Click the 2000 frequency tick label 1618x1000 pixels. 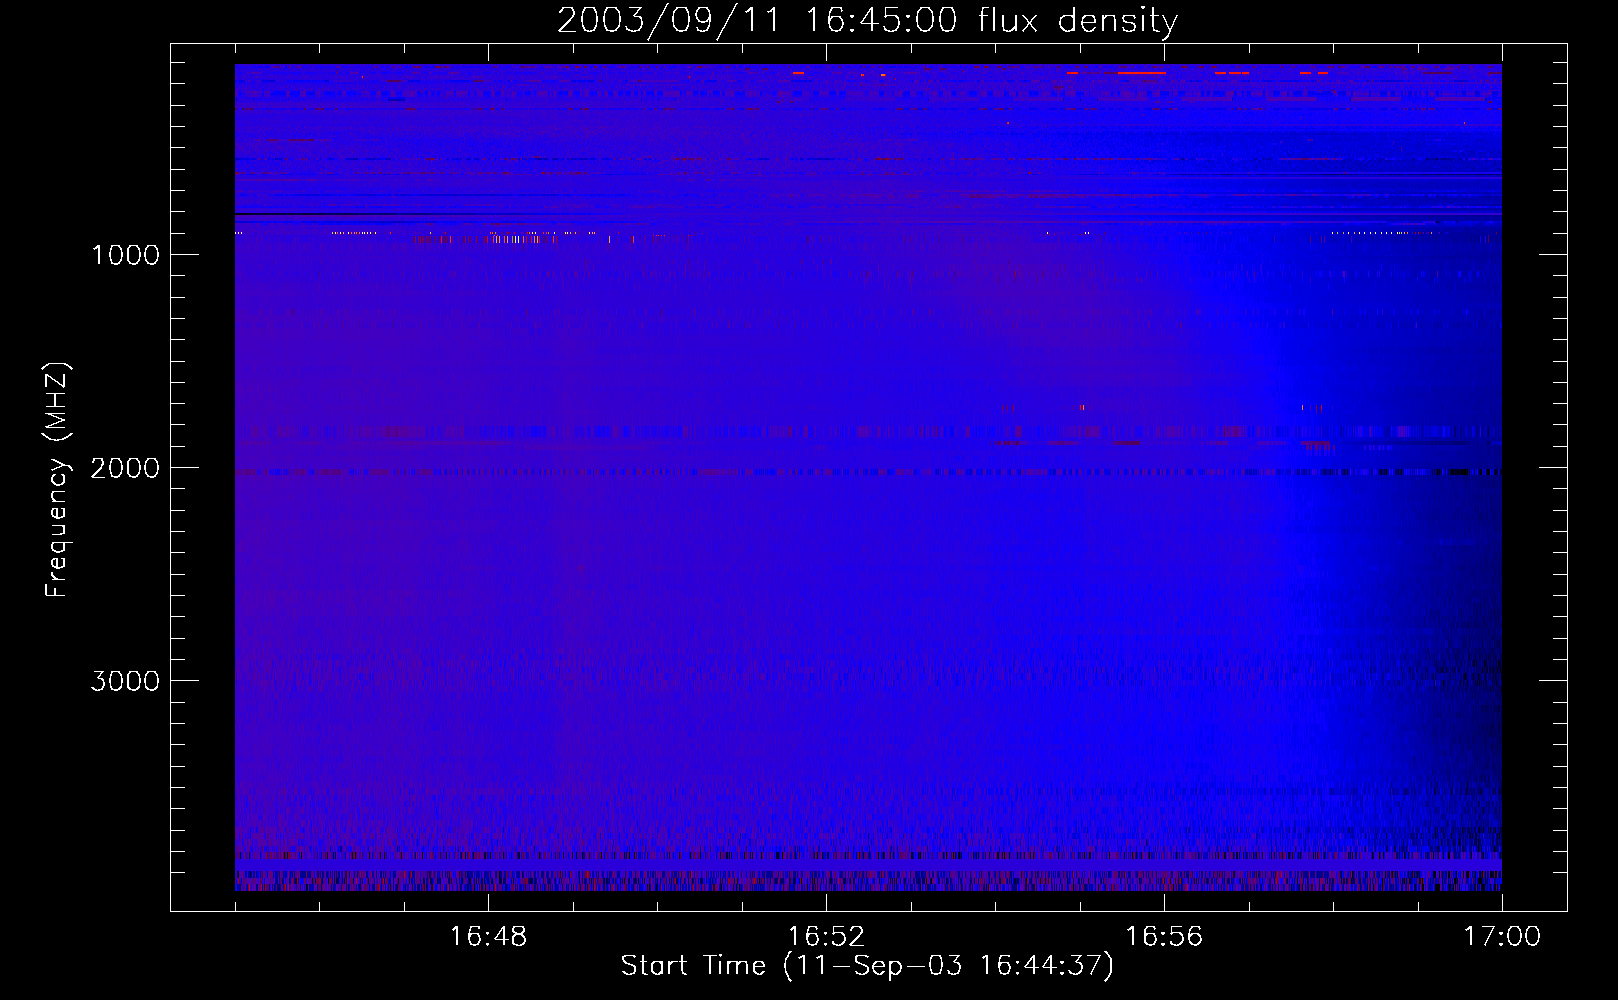(x=125, y=468)
